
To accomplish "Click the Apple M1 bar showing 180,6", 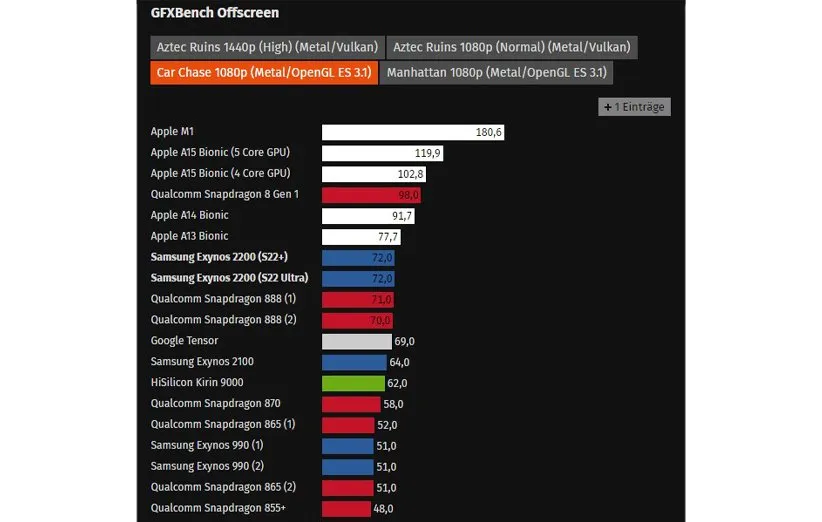I will [414, 132].
